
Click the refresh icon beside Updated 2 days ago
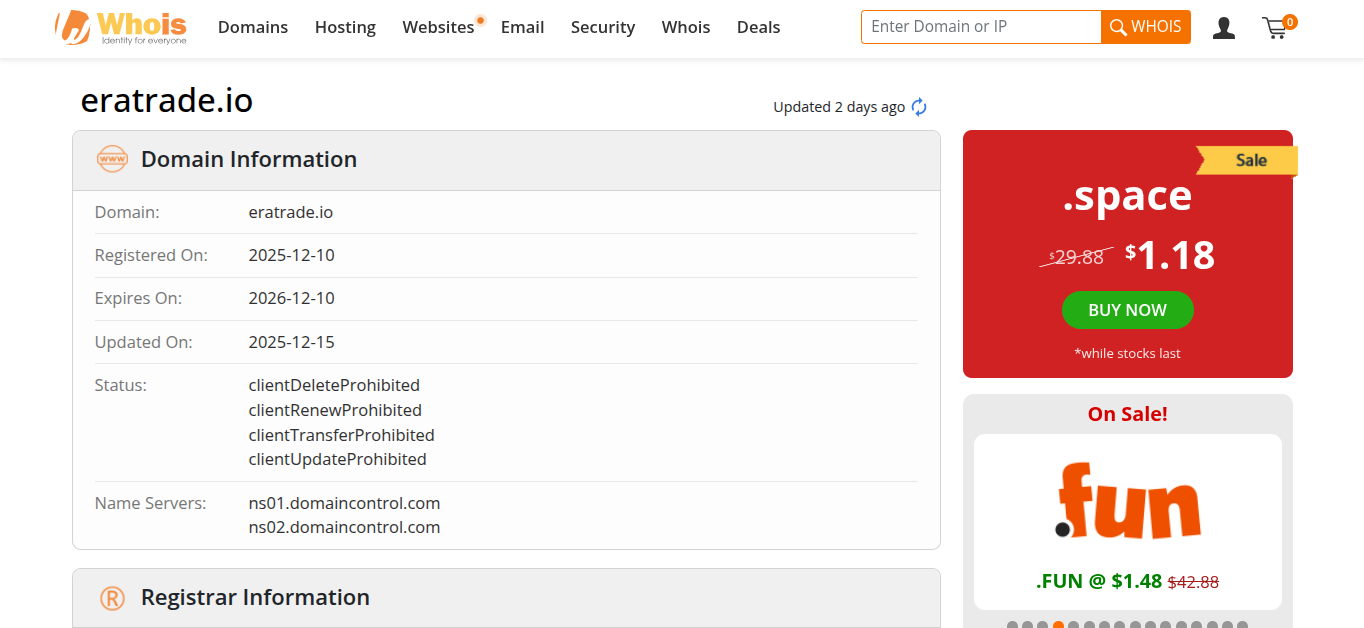(x=919, y=107)
